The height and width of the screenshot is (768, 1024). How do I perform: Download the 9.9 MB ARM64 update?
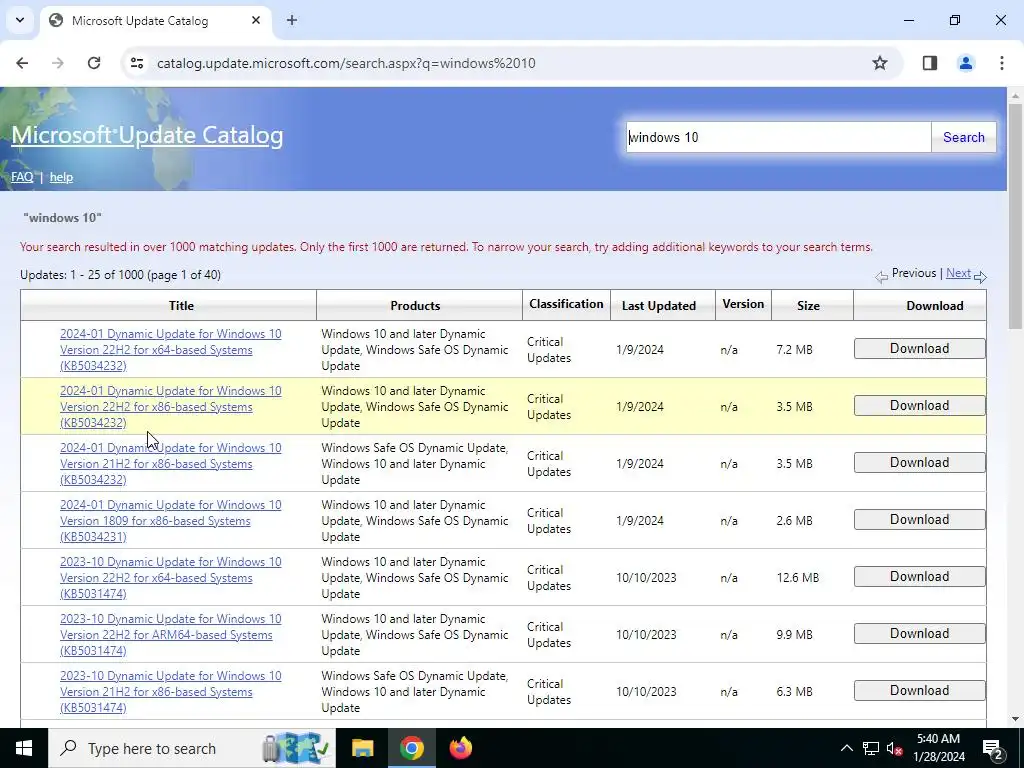920,633
